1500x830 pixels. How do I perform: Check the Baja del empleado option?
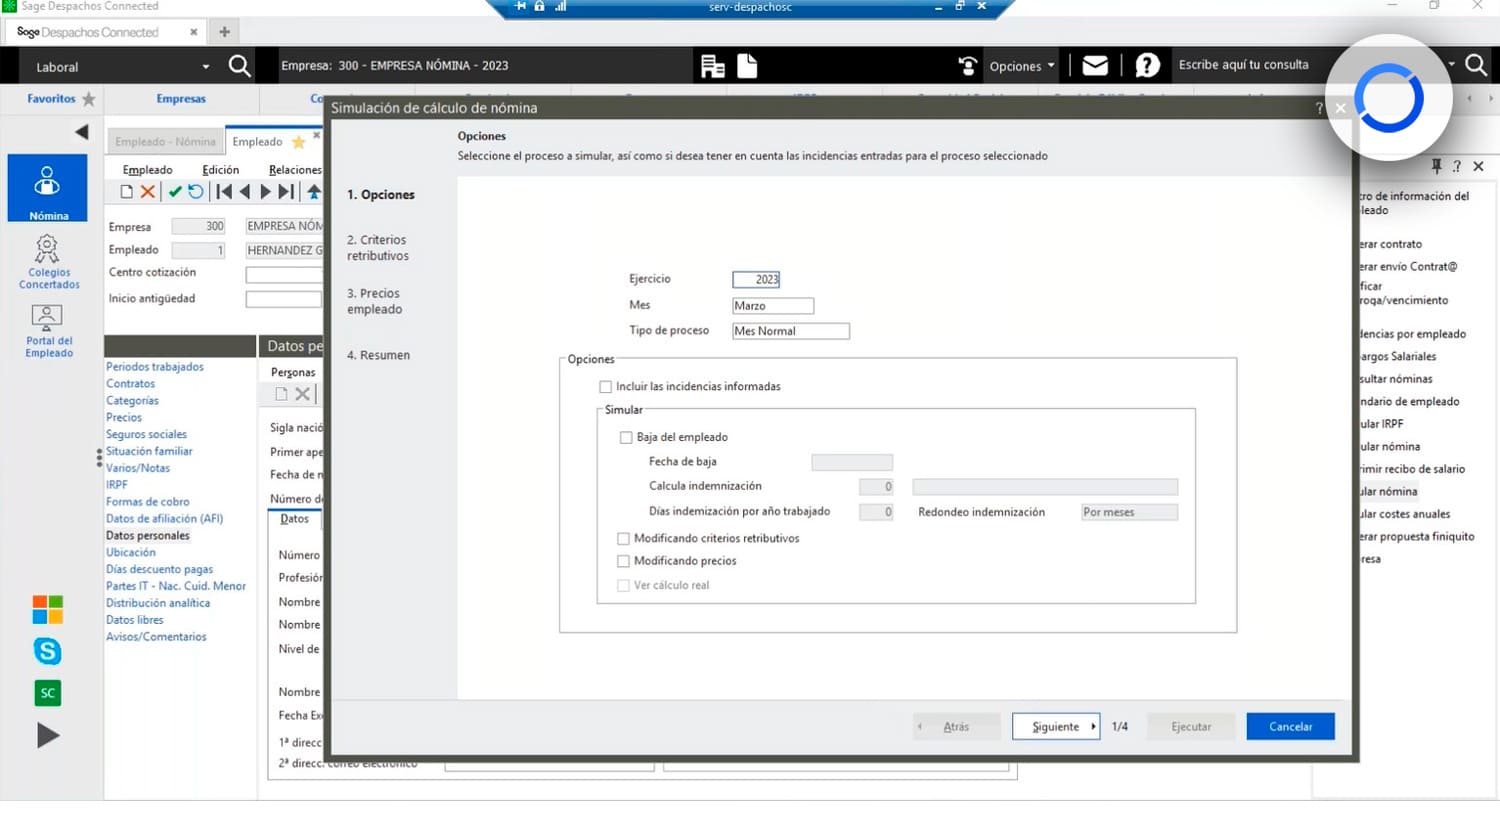tap(626, 437)
